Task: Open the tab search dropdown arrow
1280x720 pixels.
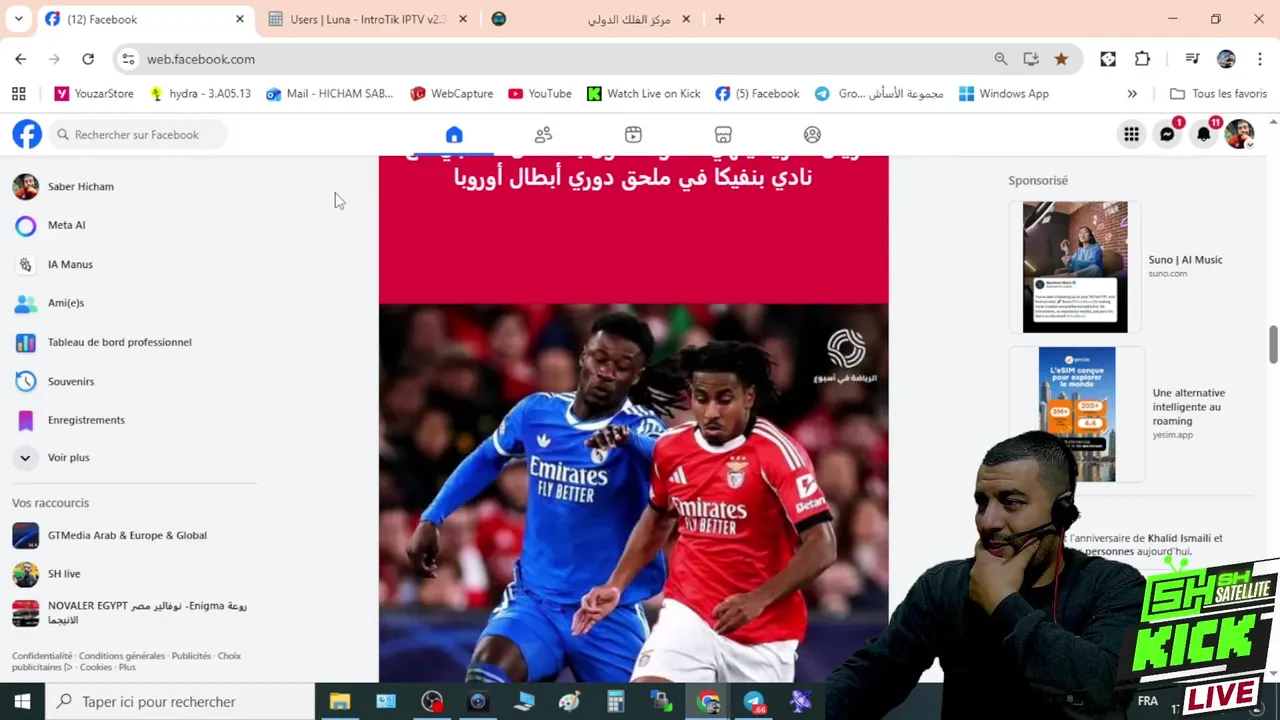Action: [18, 19]
